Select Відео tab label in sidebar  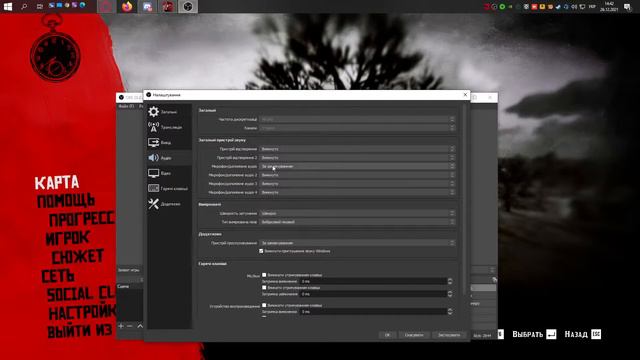pyautogui.click(x=166, y=173)
